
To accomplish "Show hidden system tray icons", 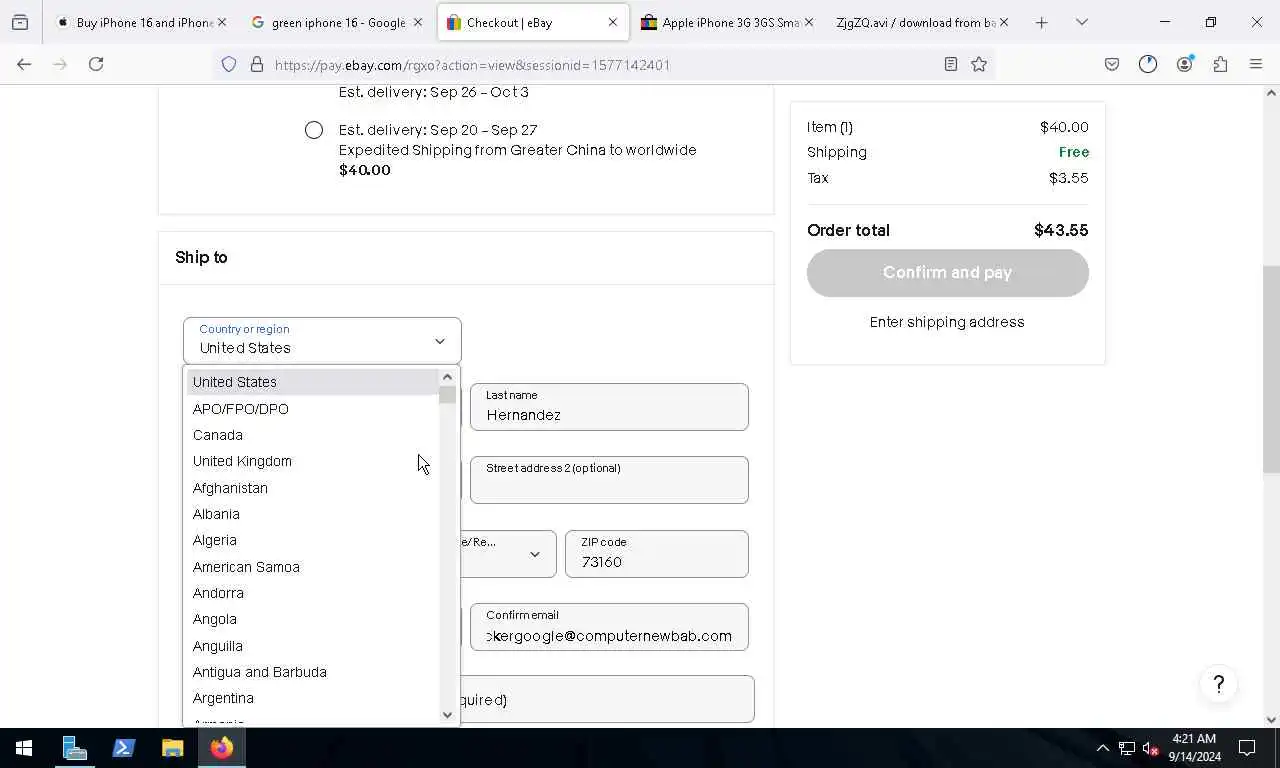I will (x=1103, y=748).
